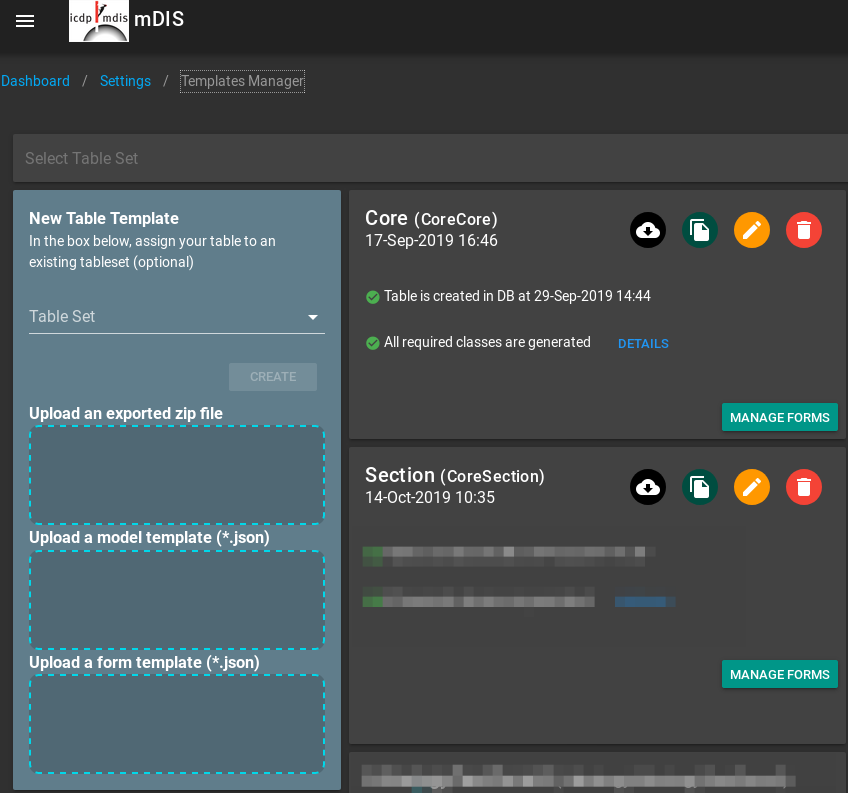Duplicate the Section table template
The width and height of the screenshot is (848, 793).
(x=700, y=488)
